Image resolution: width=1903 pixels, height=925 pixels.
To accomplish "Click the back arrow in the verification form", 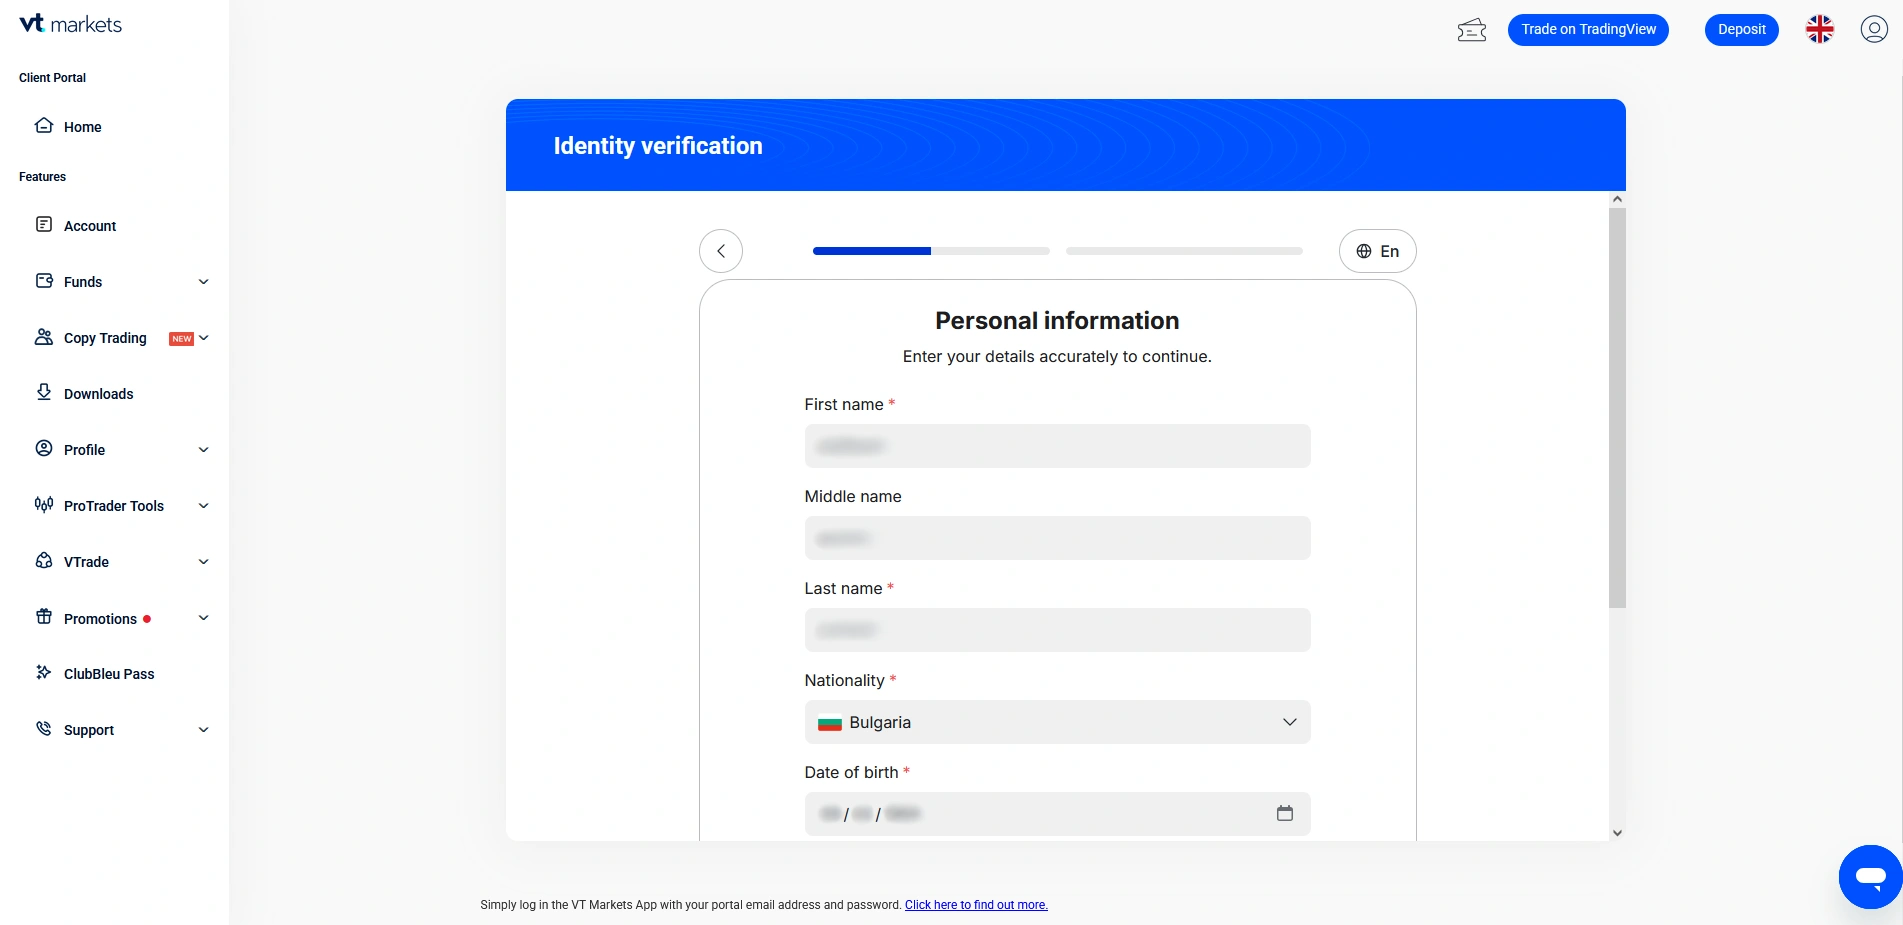I will (721, 251).
